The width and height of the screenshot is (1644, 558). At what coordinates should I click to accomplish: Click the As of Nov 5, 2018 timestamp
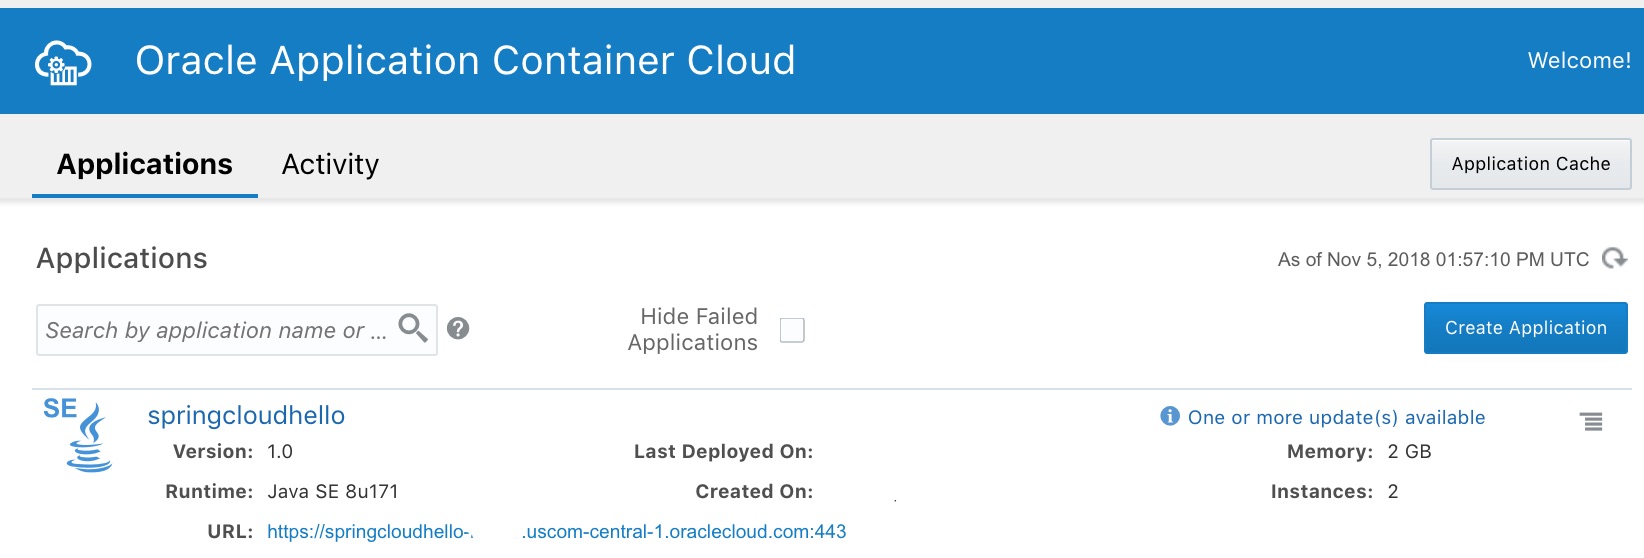[1433, 260]
